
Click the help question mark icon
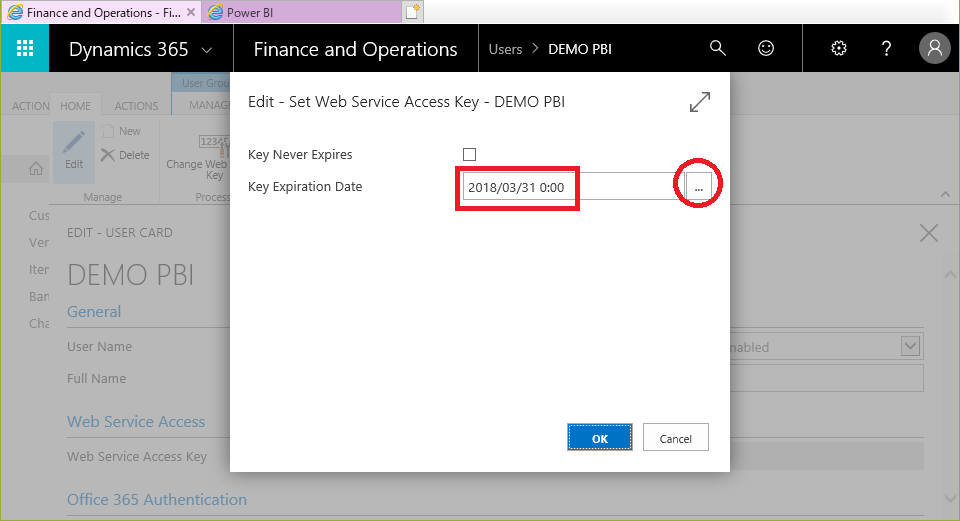click(887, 48)
